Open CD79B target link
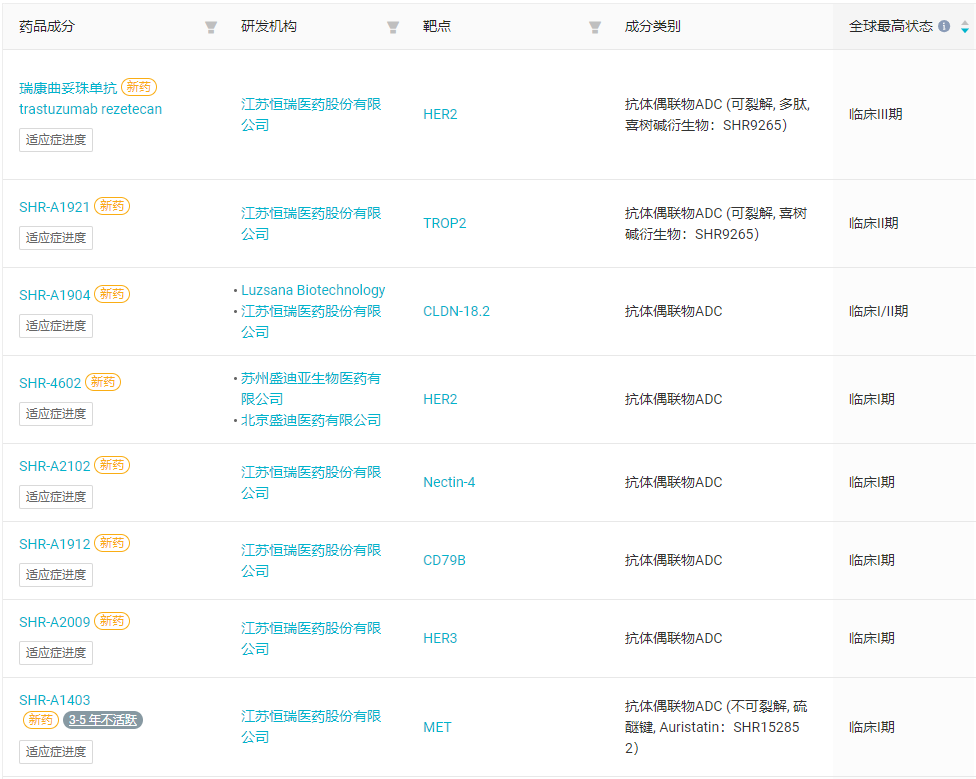 (x=444, y=561)
